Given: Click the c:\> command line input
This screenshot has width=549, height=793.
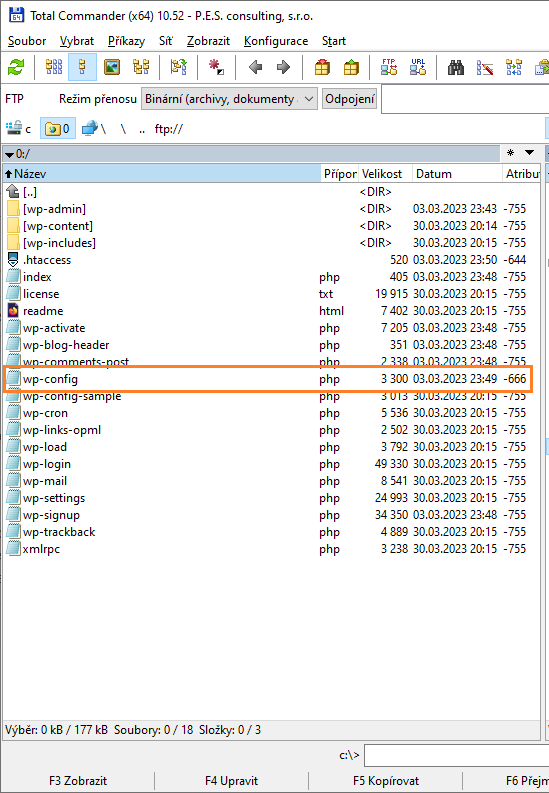Looking at the screenshot, I should click(x=456, y=756).
